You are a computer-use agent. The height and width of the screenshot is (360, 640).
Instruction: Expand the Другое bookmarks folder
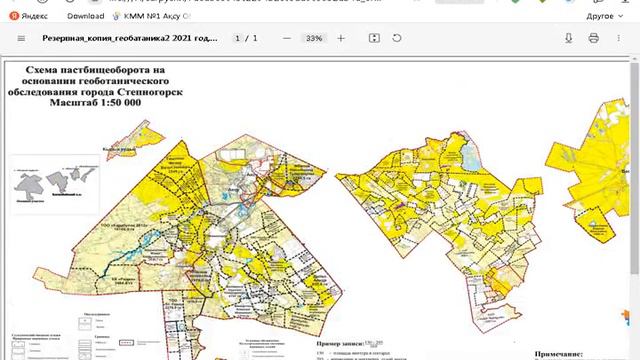point(604,16)
